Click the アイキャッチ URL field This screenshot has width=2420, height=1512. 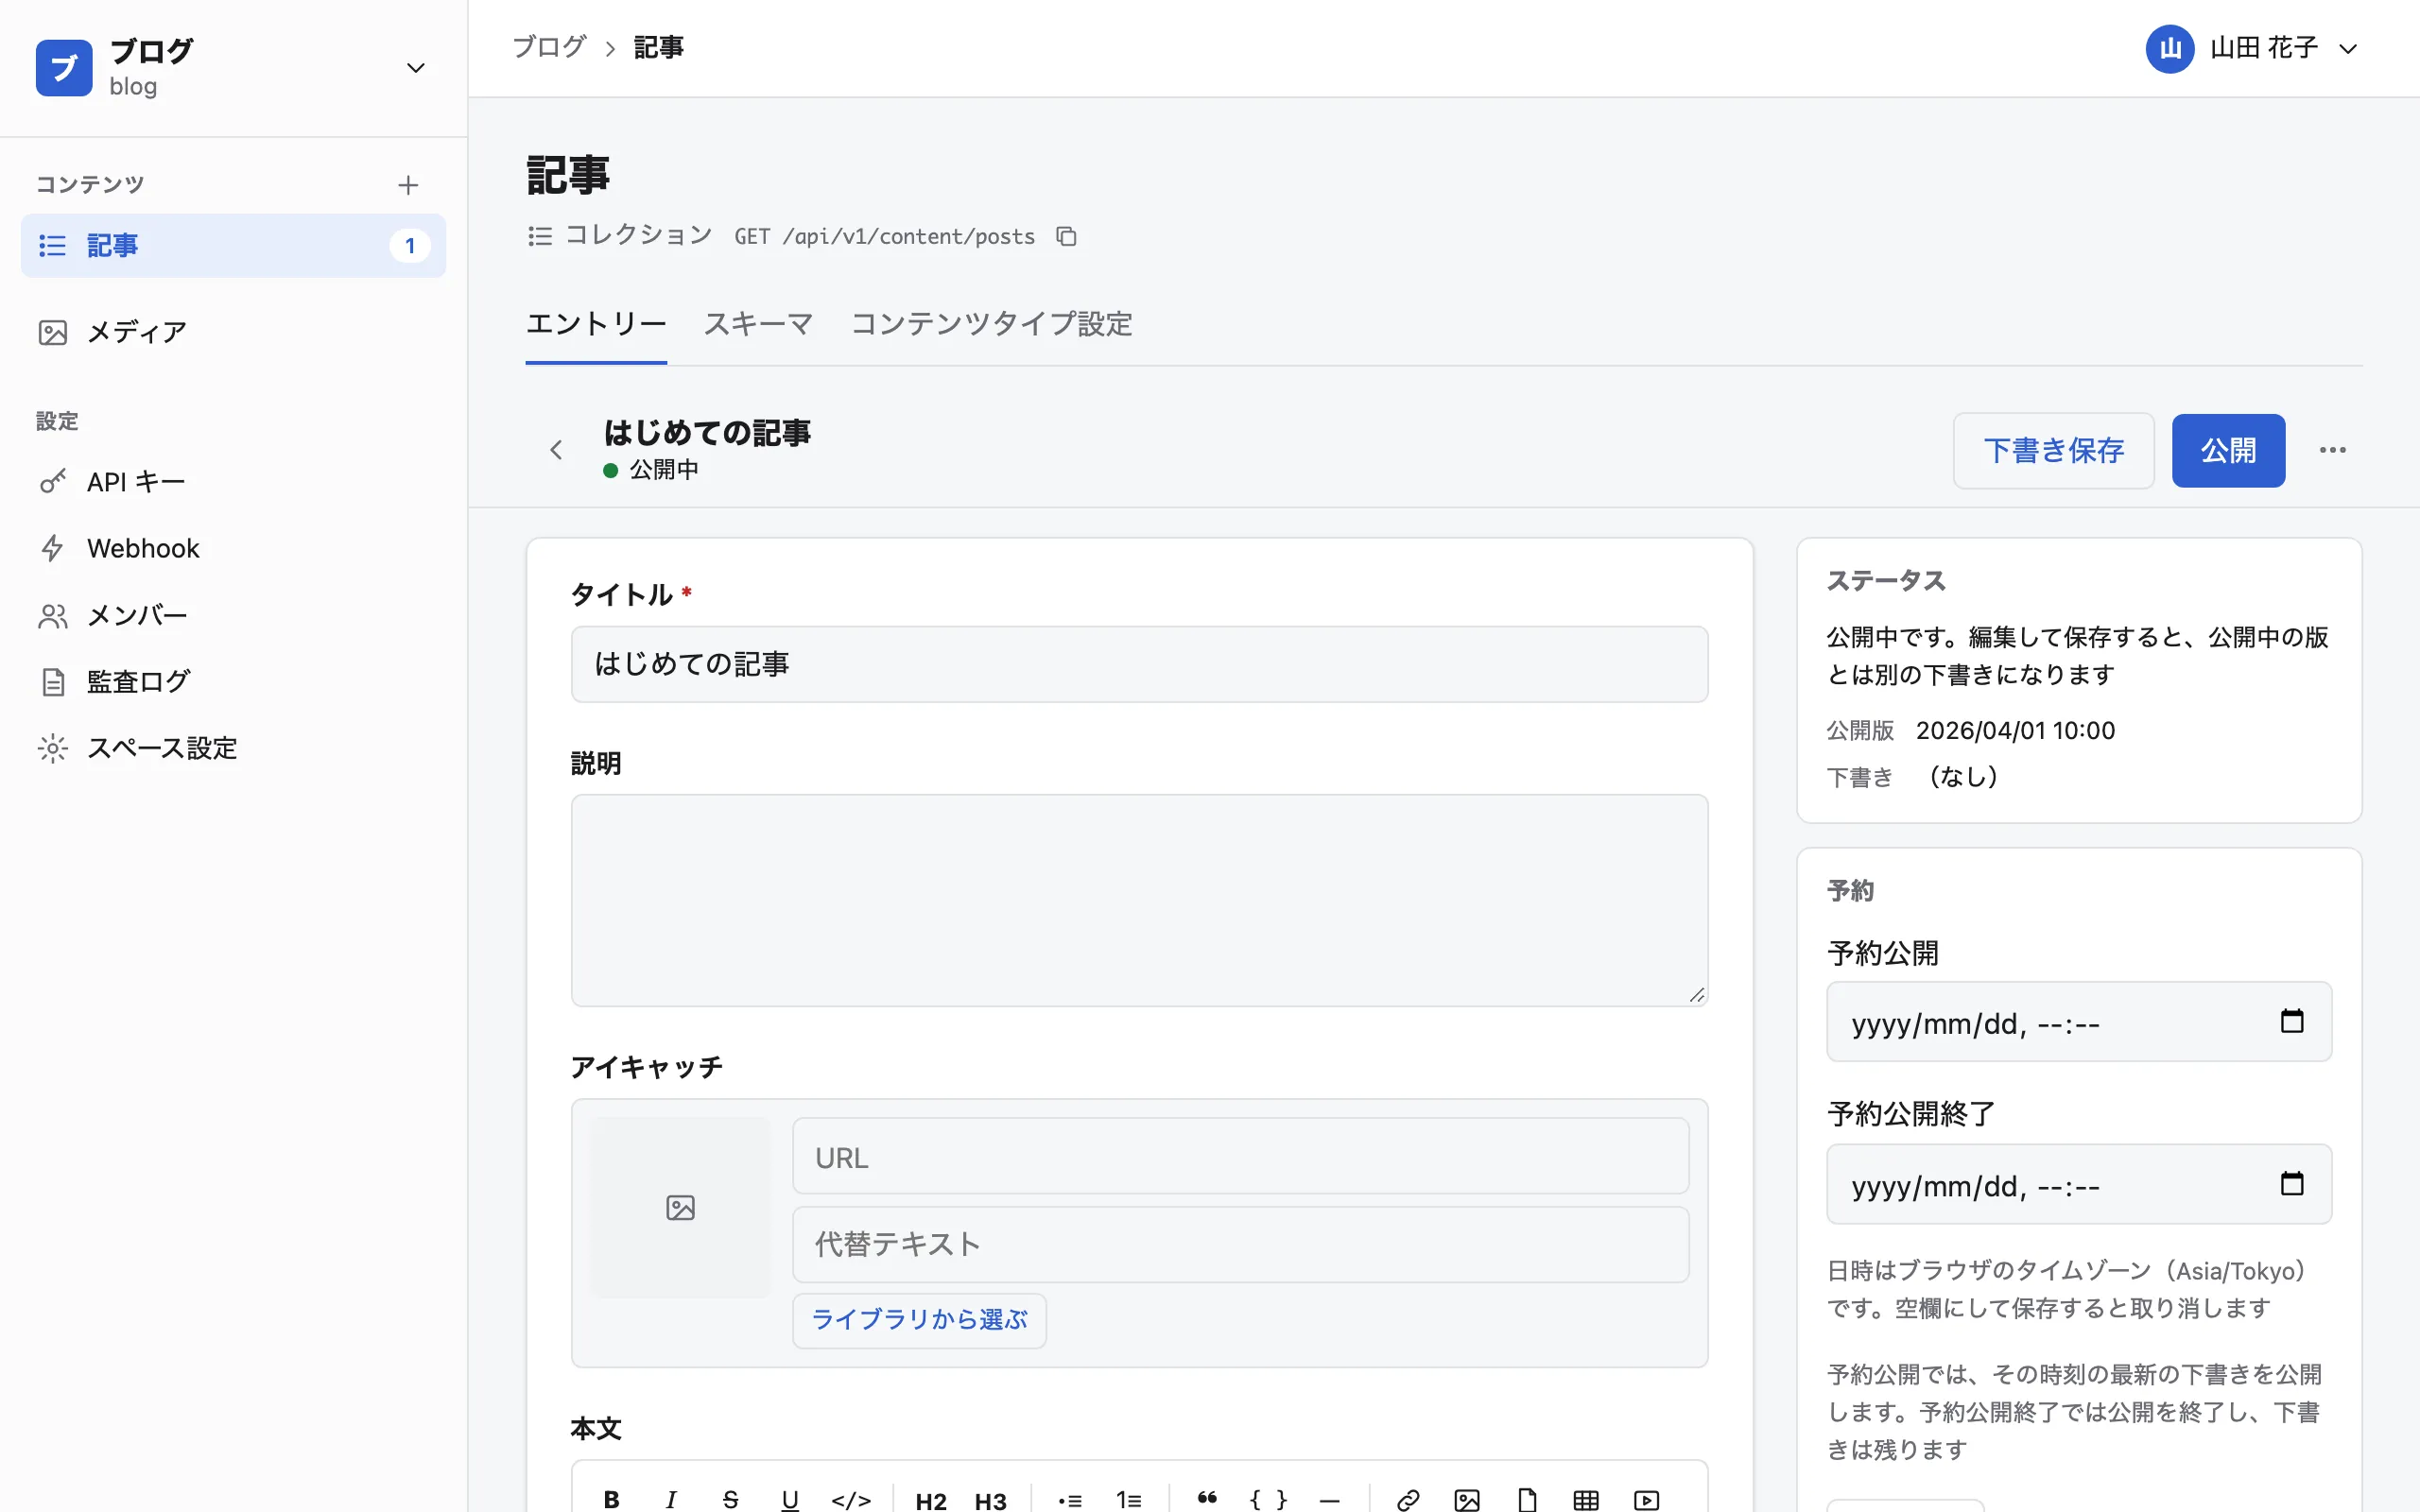(x=1240, y=1157)
